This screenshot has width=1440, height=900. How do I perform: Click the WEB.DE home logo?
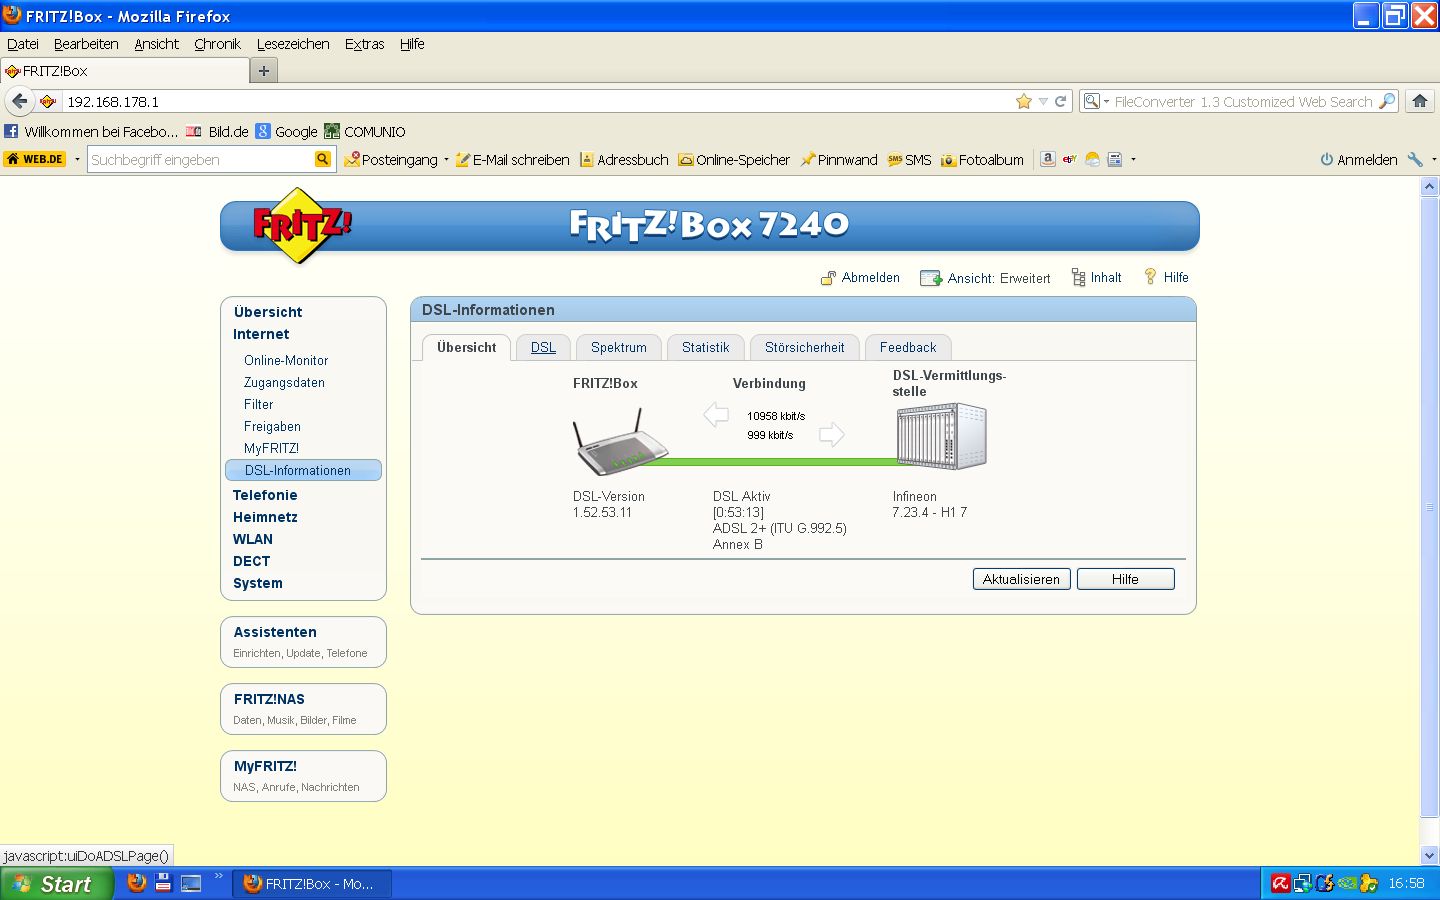[35, 159]
